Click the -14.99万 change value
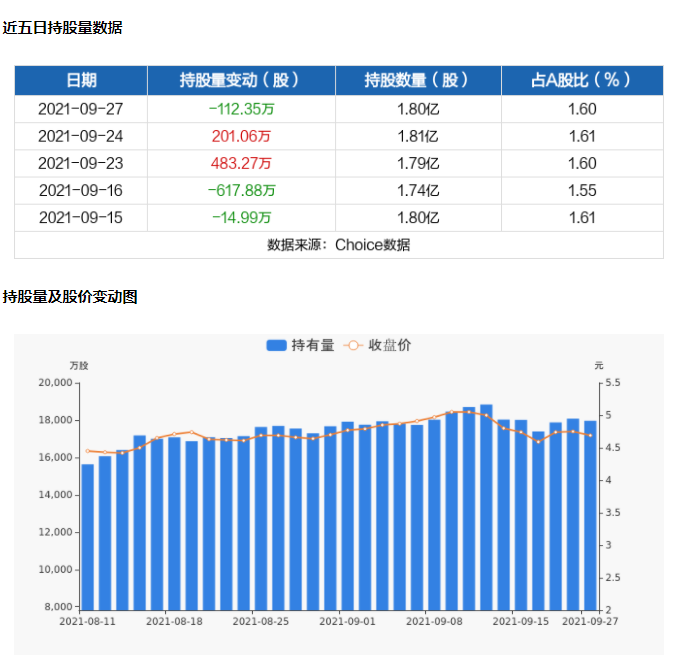 click(241, 217)
